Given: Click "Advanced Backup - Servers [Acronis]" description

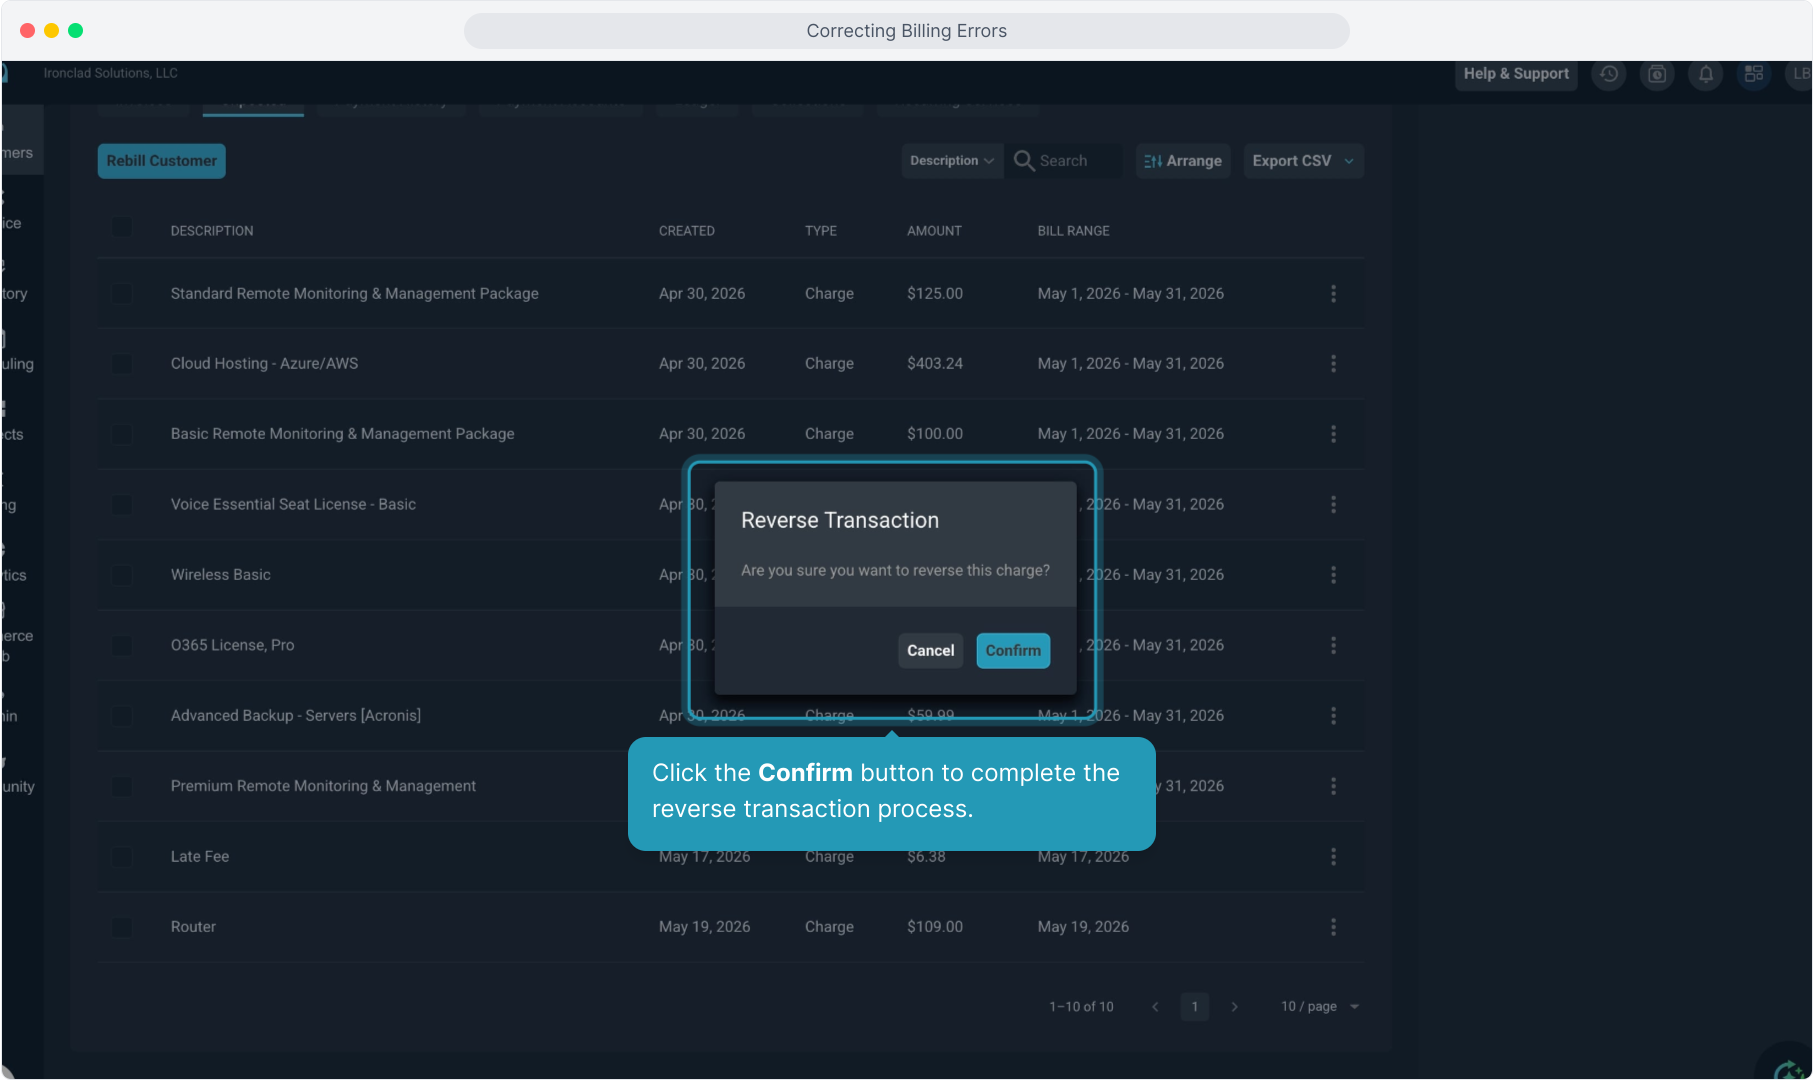Looking at the screenshot, I should pos(296,716).
